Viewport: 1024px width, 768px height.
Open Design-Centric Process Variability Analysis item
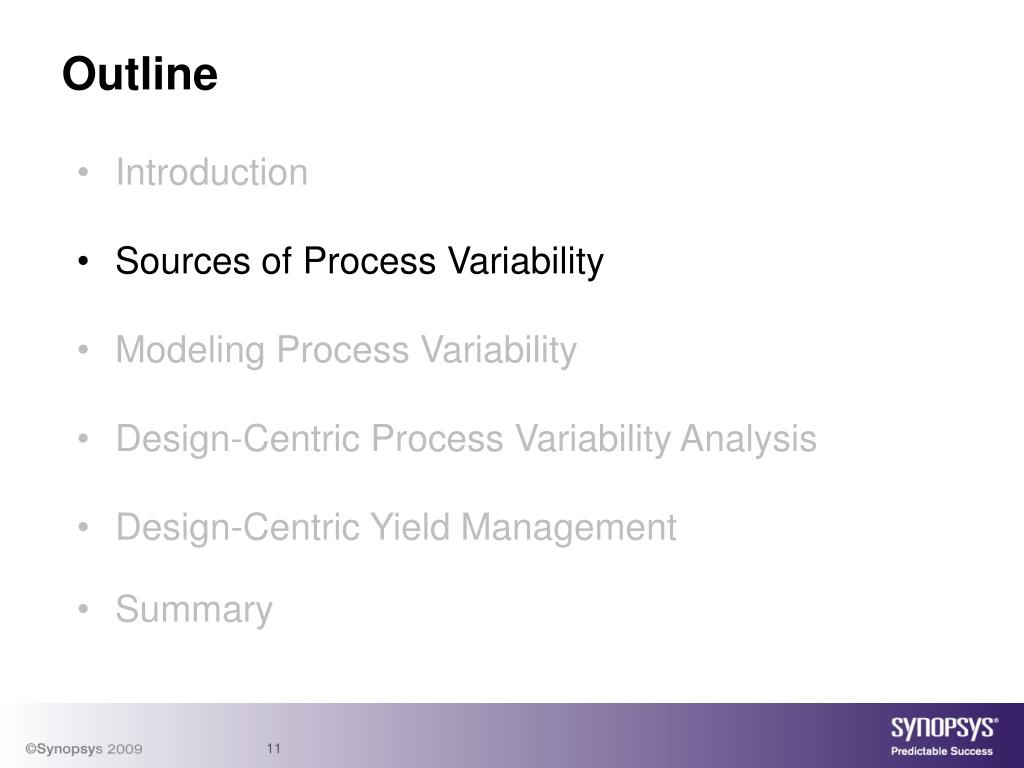point(466,438)
